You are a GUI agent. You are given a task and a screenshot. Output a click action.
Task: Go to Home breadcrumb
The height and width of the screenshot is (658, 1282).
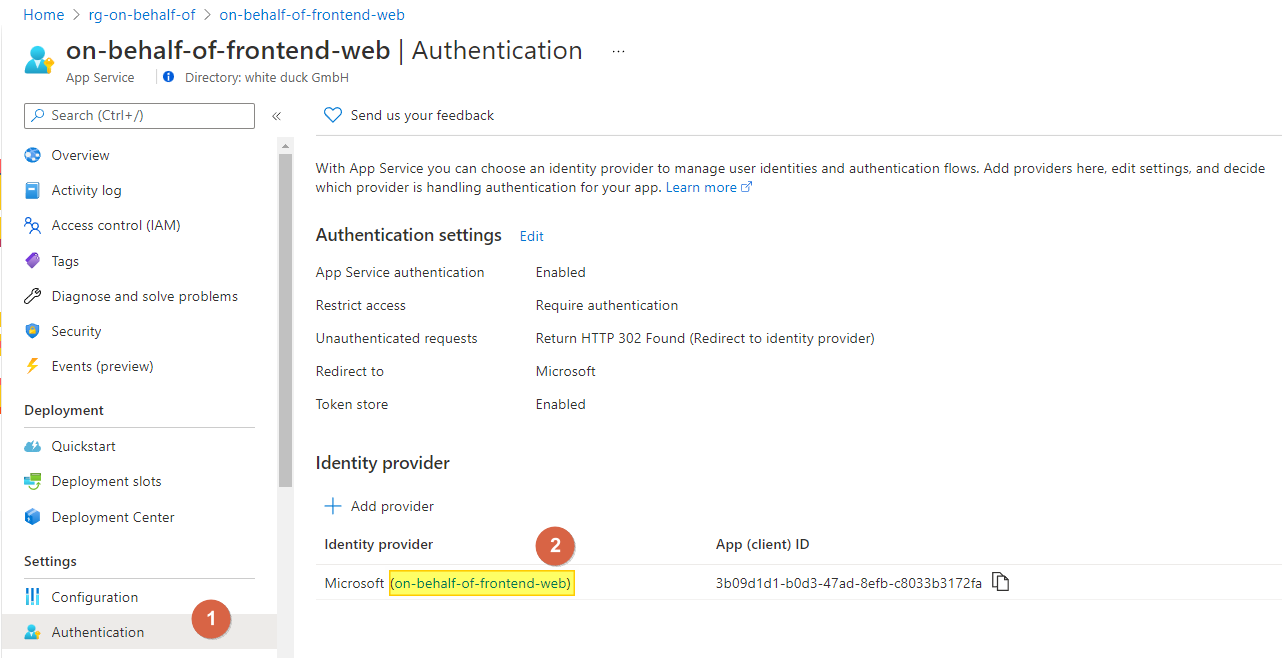(x=43, y=15)
